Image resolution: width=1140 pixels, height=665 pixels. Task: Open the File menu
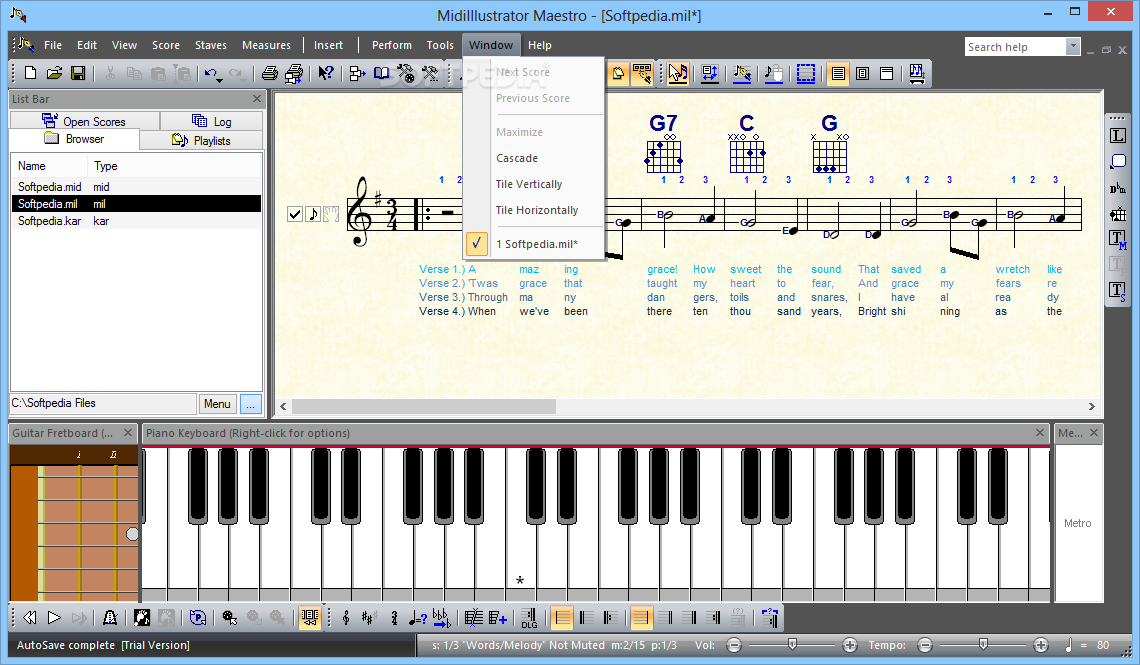53,45
